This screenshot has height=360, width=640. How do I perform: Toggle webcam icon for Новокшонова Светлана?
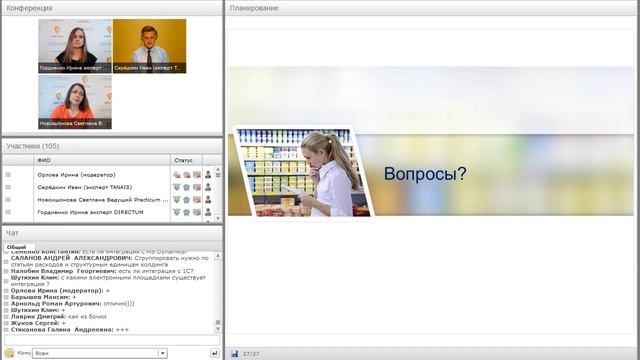coord(187,200)
